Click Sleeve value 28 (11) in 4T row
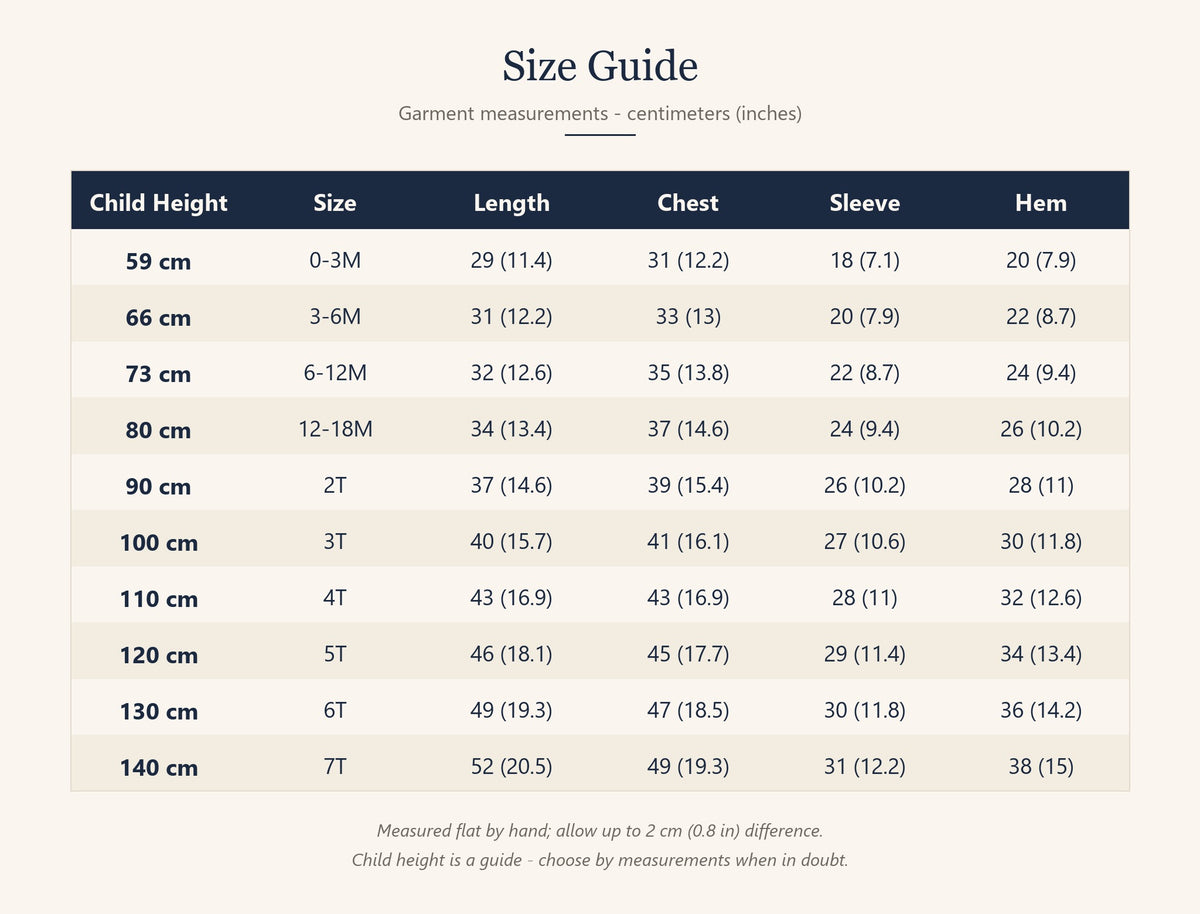 tap(864, 597)
